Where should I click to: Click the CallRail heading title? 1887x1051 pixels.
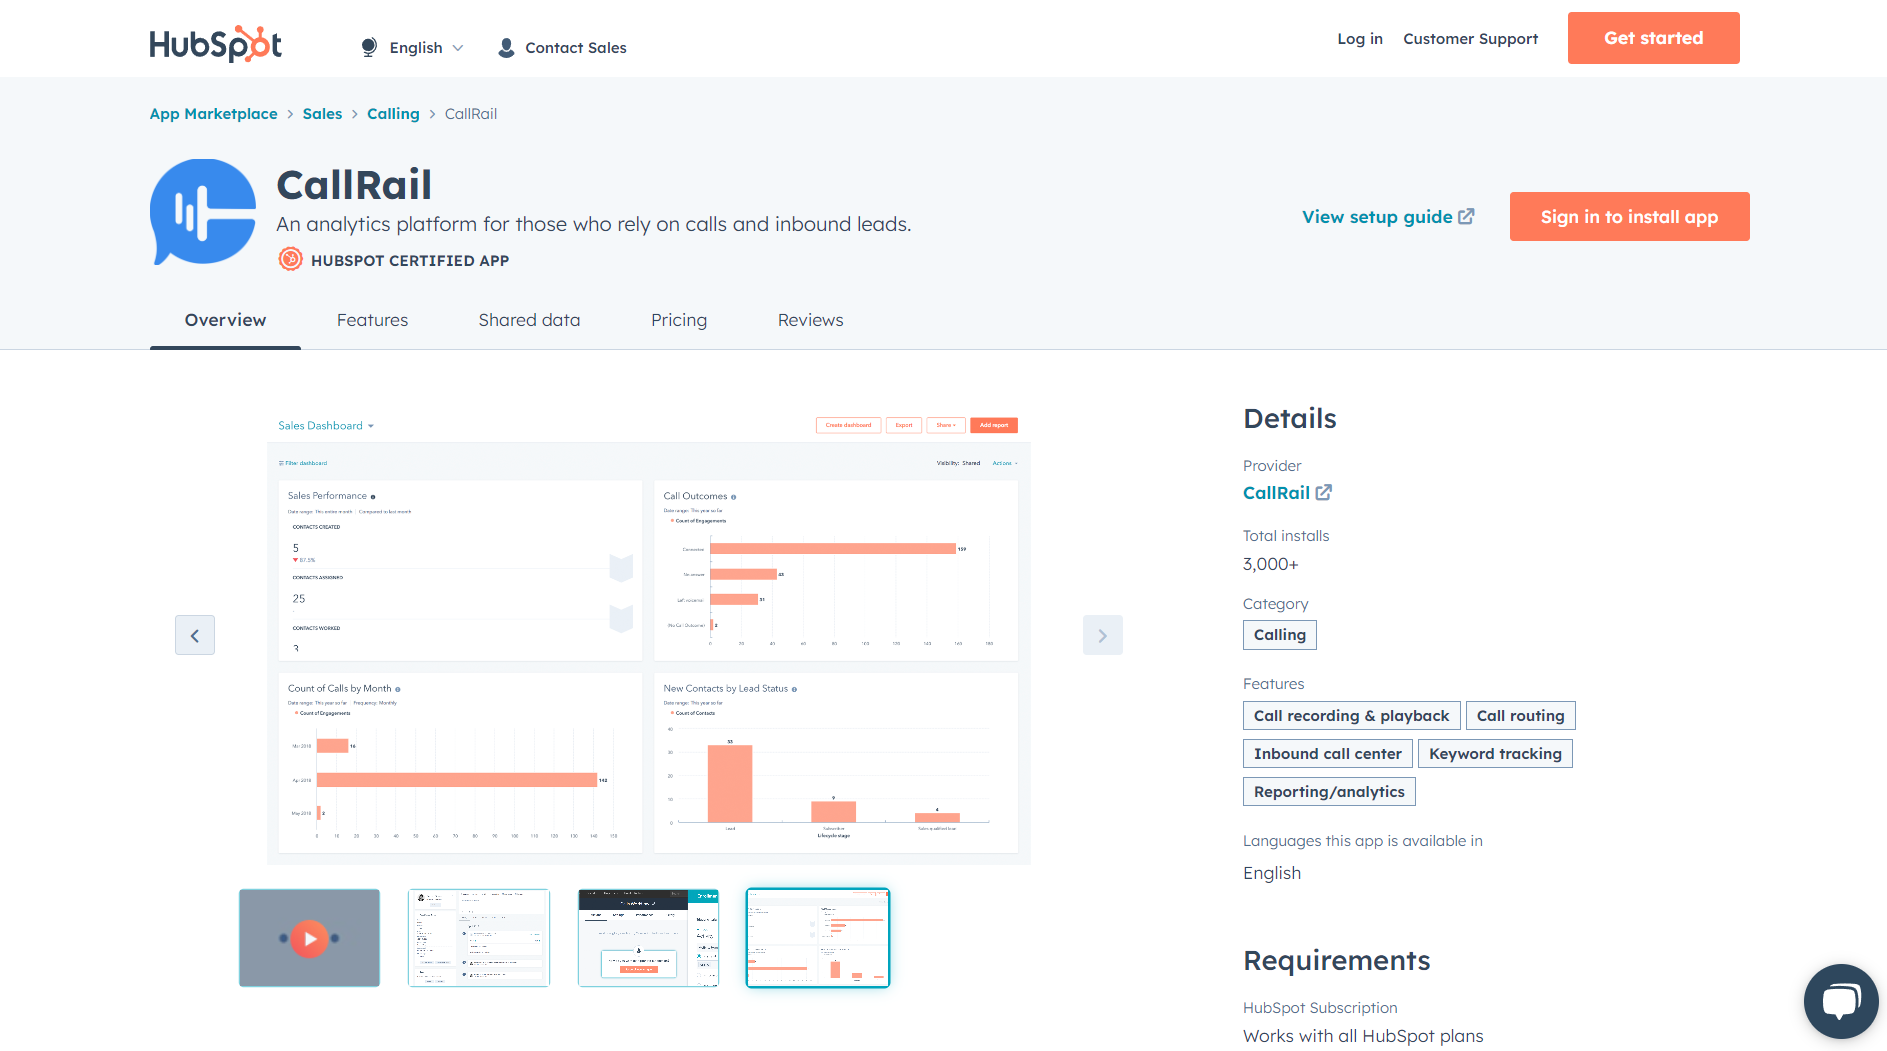[x=354, y=185]
